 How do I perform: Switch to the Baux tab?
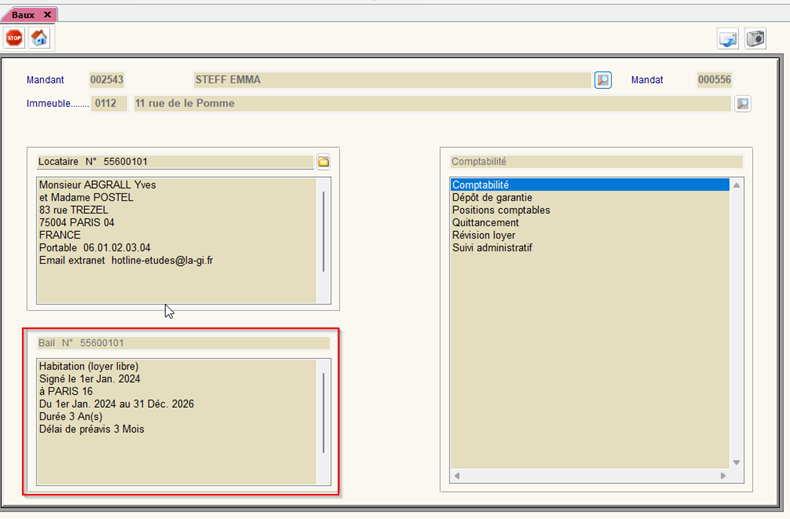23,15
